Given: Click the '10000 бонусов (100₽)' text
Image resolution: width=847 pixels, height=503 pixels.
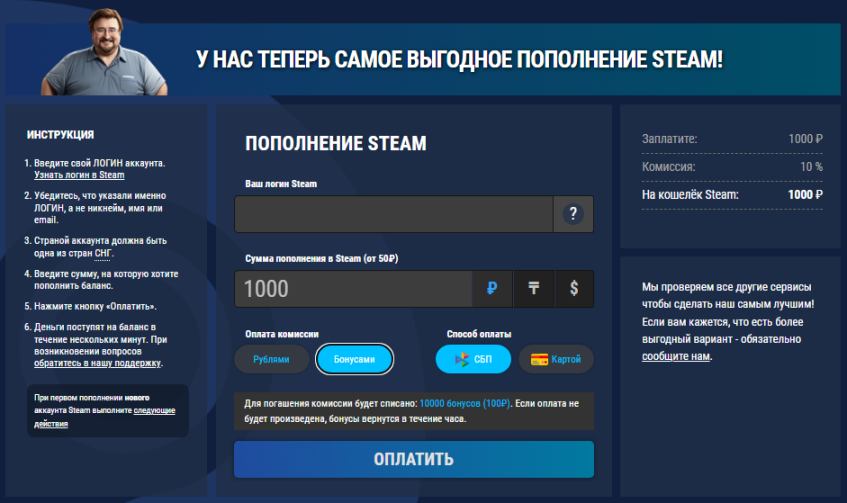Looking at the screenshot, I should click(465, 404).
